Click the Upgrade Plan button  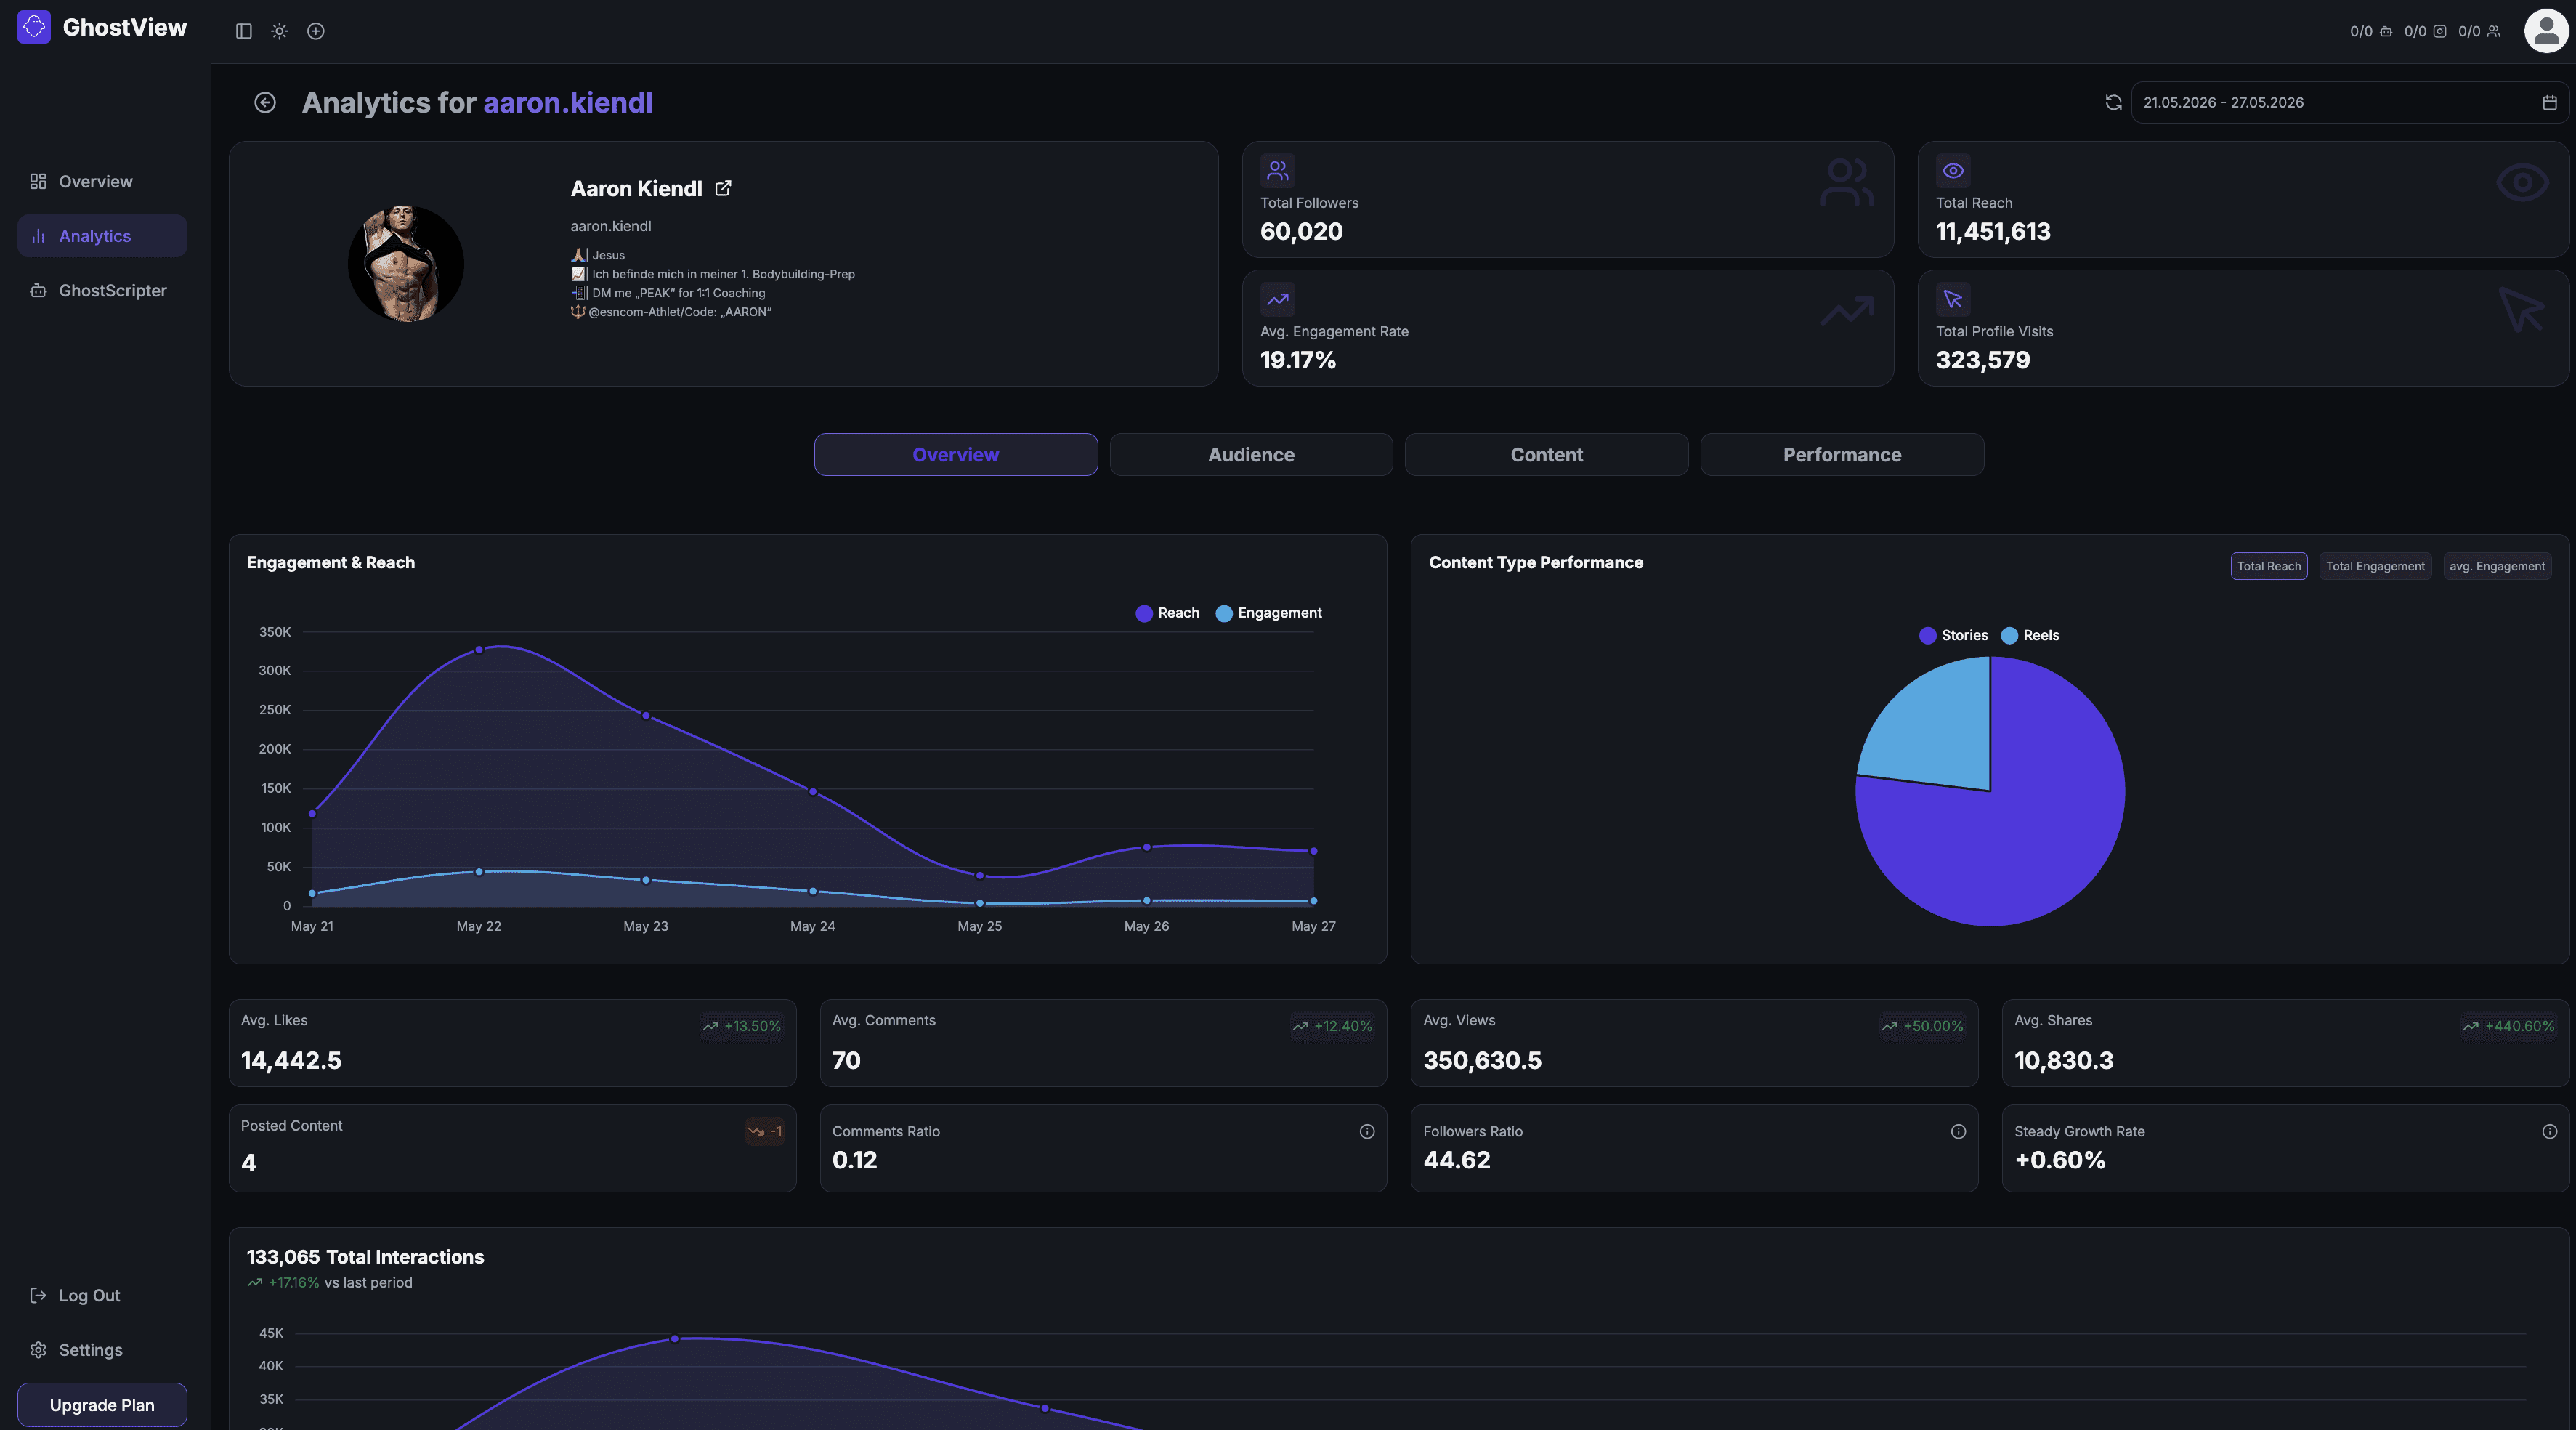pos(102,1404)
